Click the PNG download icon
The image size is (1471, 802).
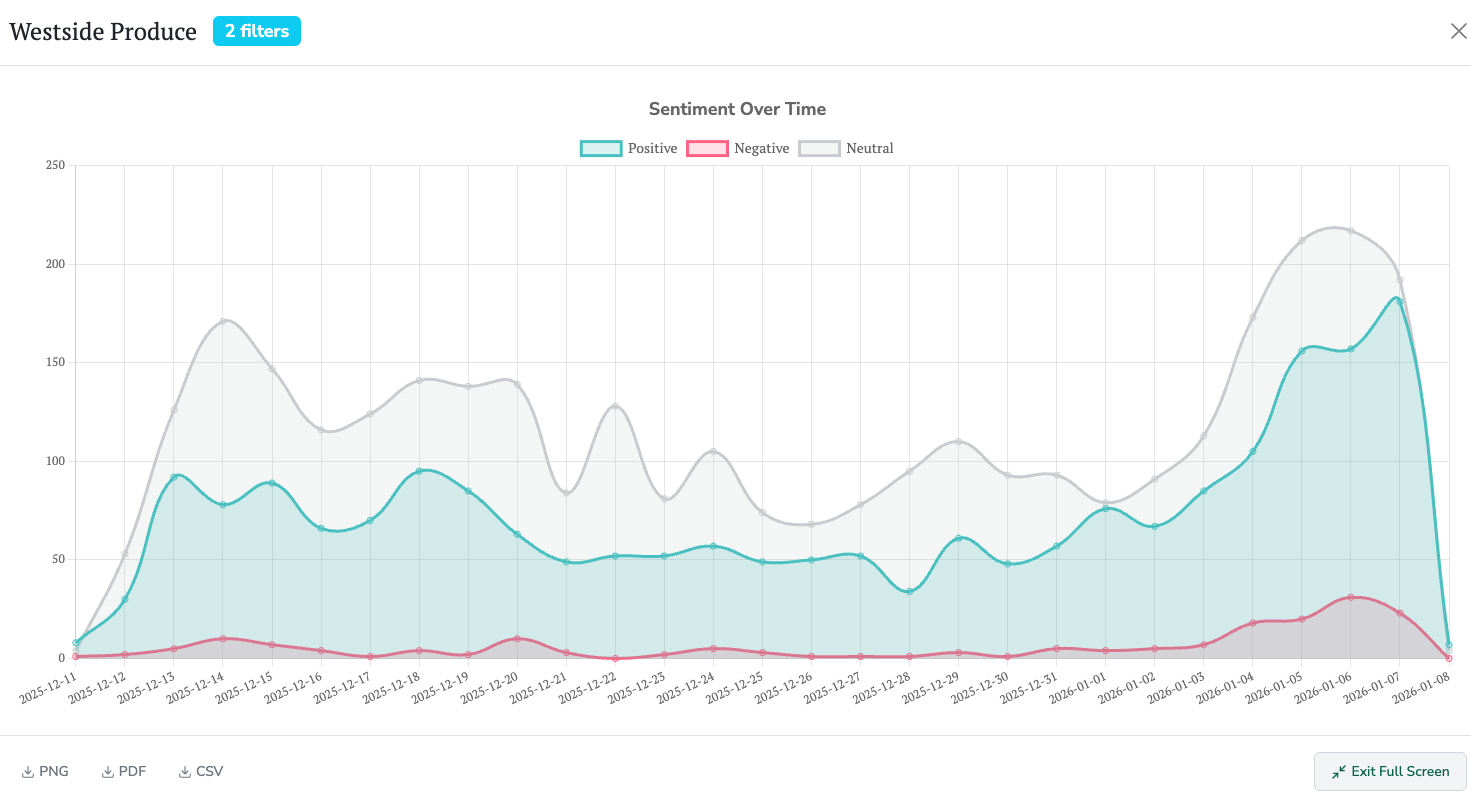pyautogui.click(x=28, y=772)
